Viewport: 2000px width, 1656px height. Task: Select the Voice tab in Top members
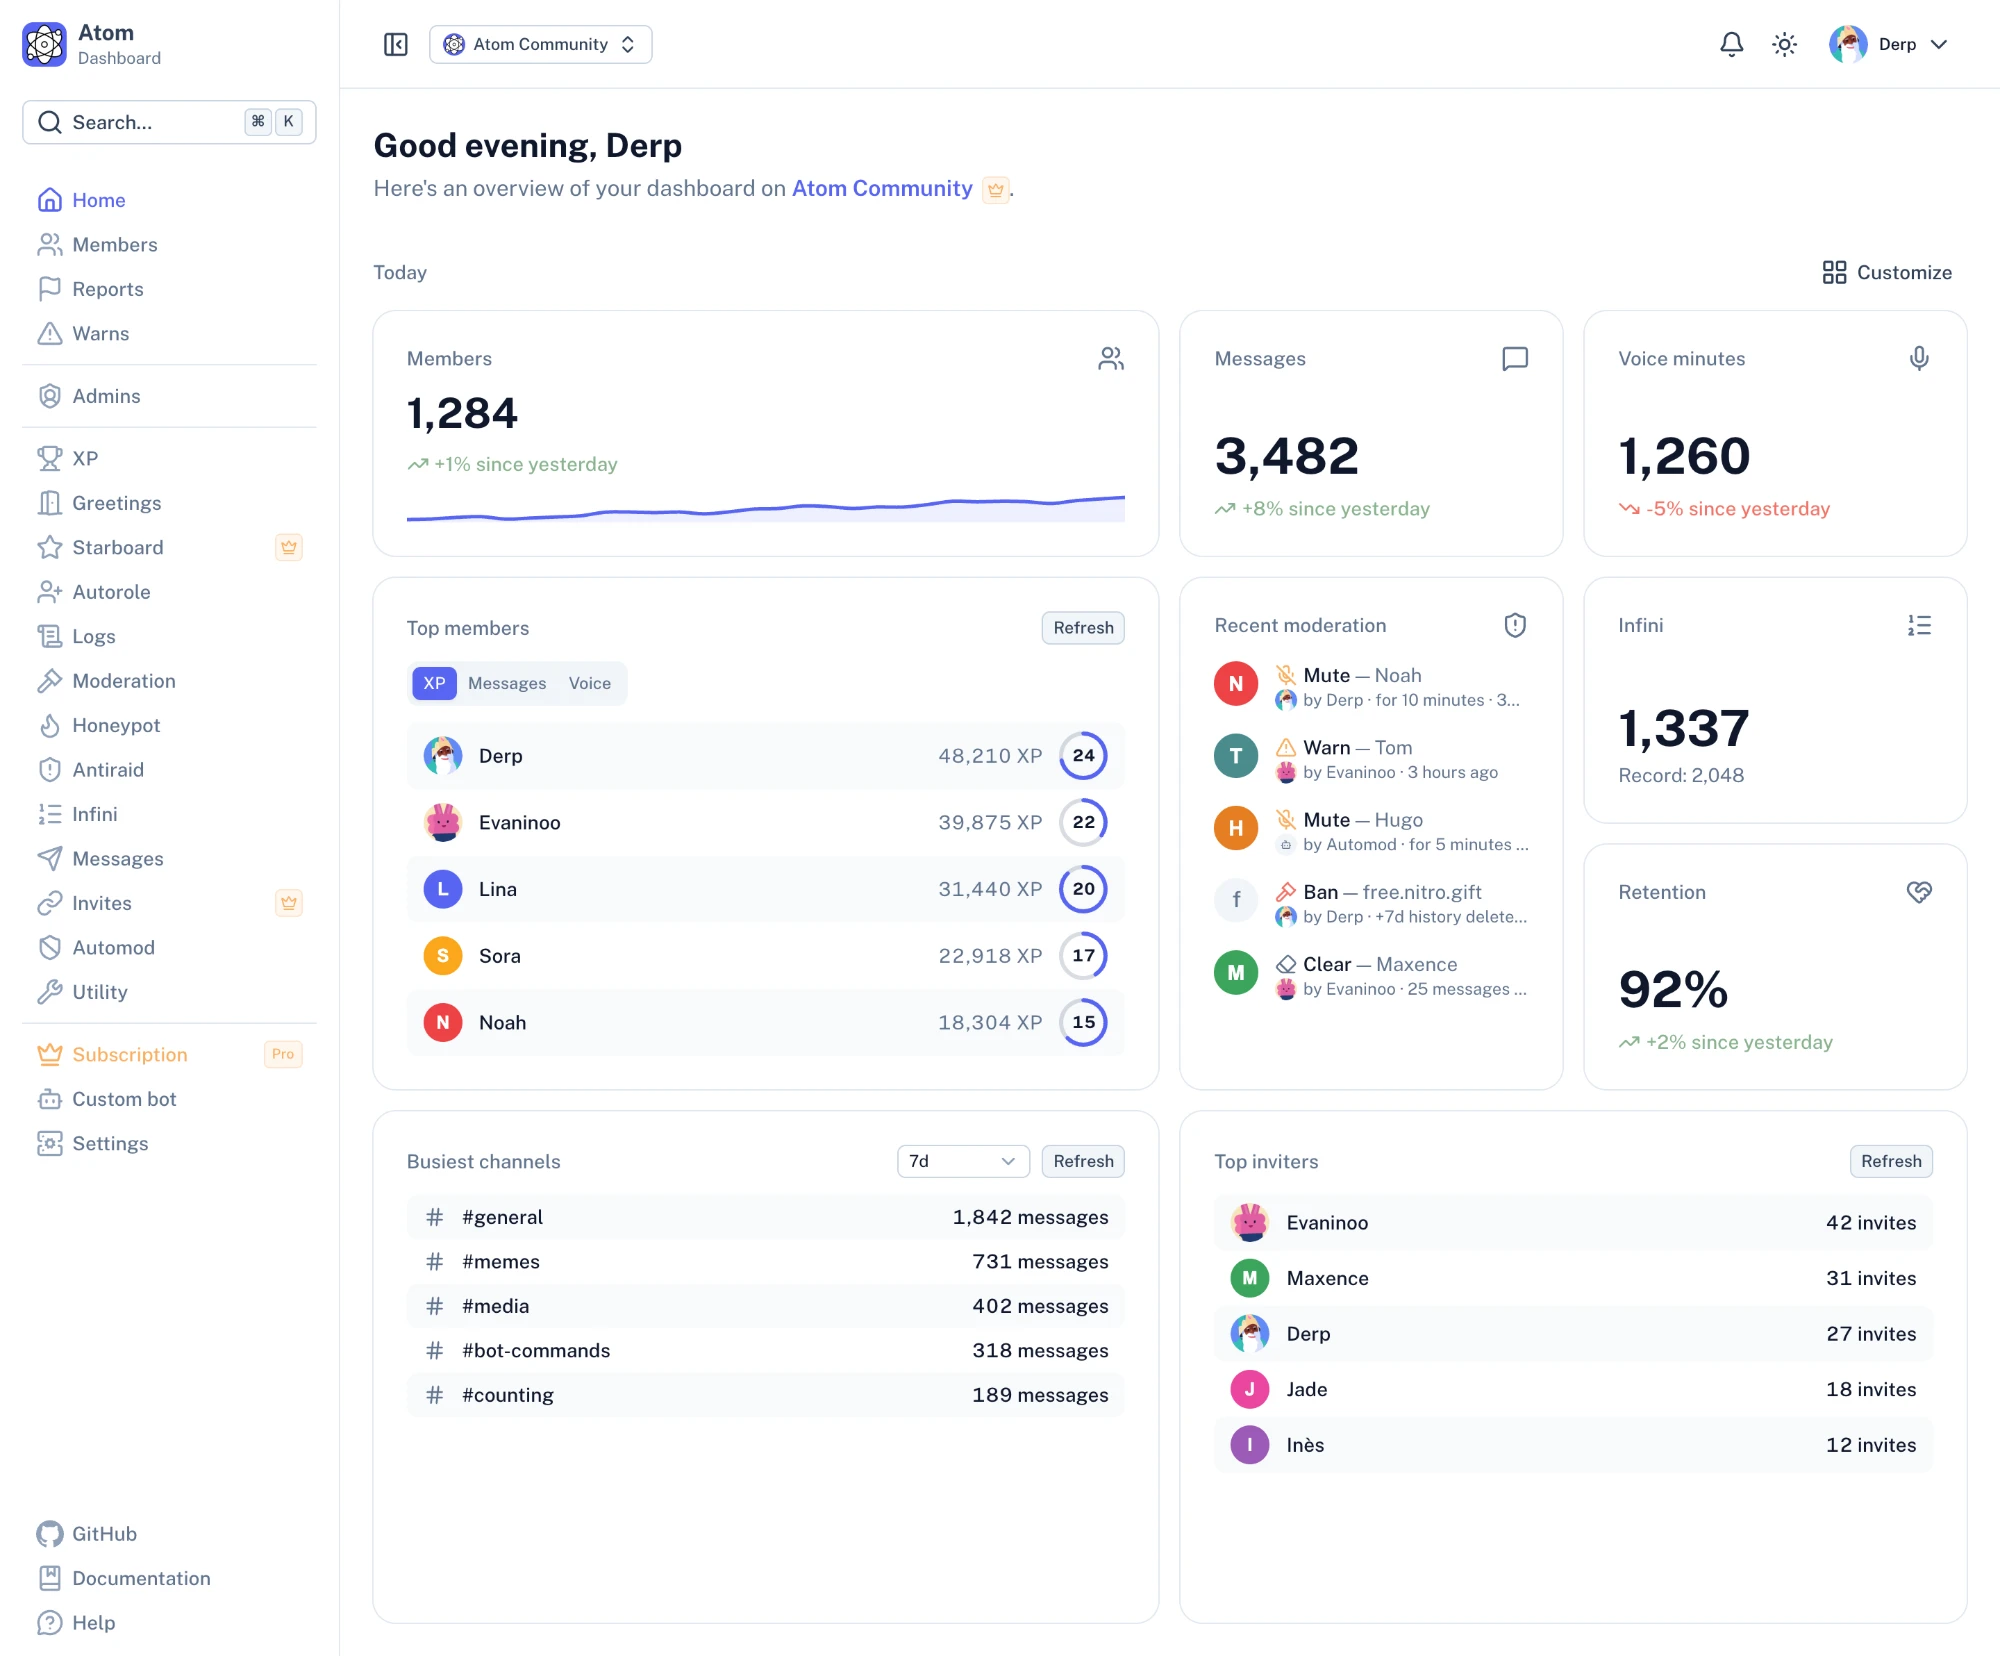point(590,683)
